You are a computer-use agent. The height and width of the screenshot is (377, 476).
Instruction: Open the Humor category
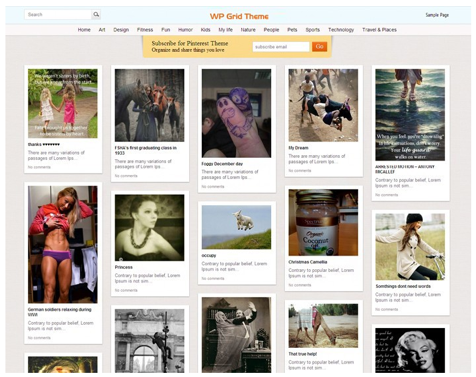click(185, 30)
